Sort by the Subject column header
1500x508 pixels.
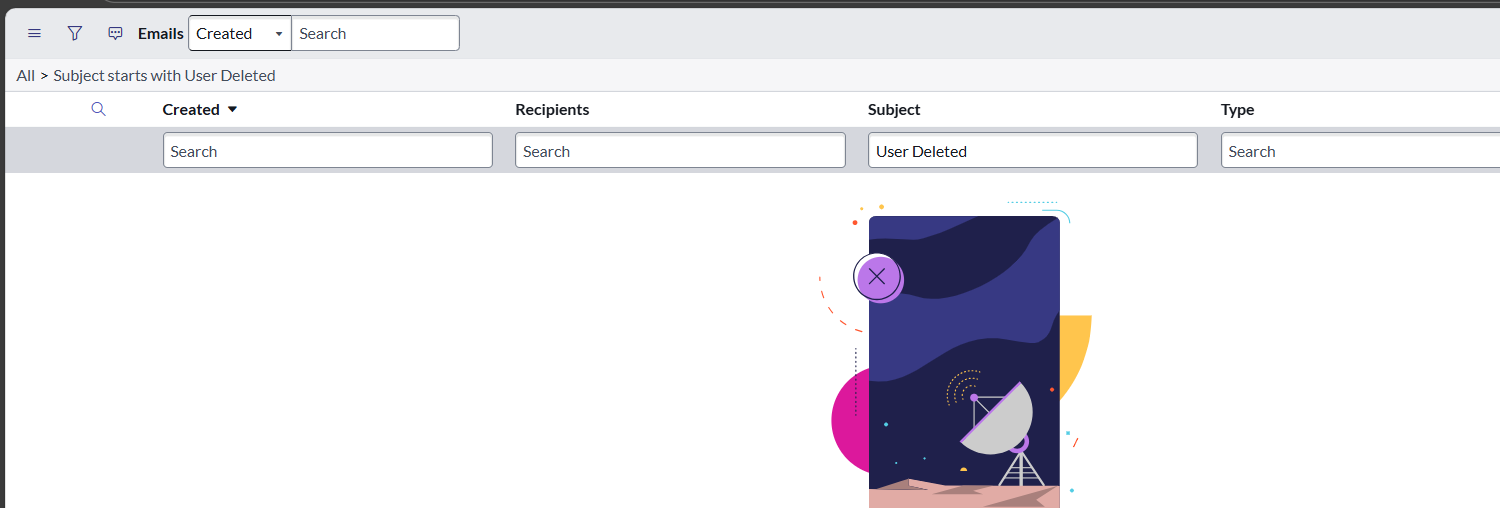click(x=894, y=109)
